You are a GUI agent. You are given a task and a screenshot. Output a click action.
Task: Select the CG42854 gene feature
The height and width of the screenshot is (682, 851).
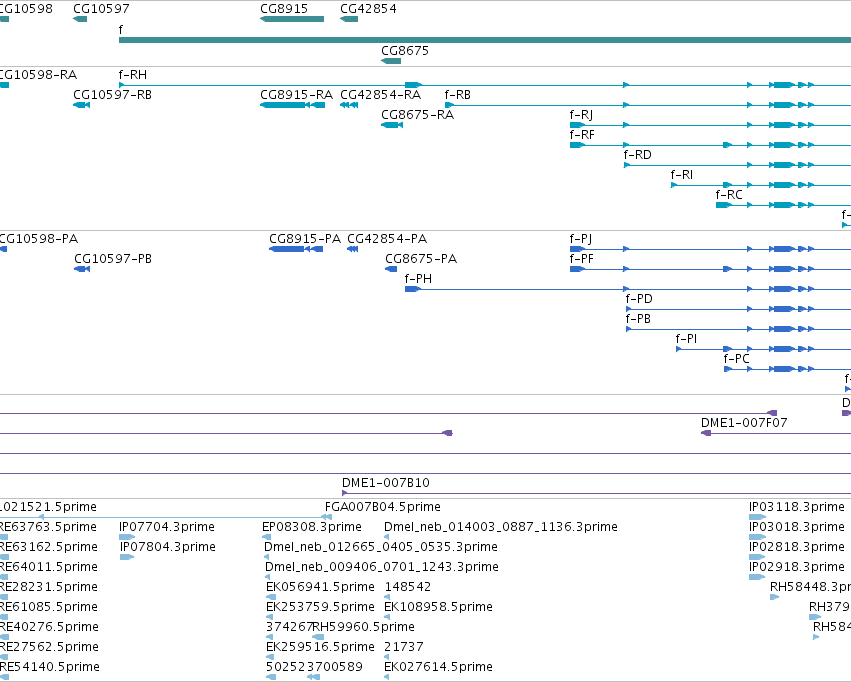pyautogui.click(x=349, y=19)
